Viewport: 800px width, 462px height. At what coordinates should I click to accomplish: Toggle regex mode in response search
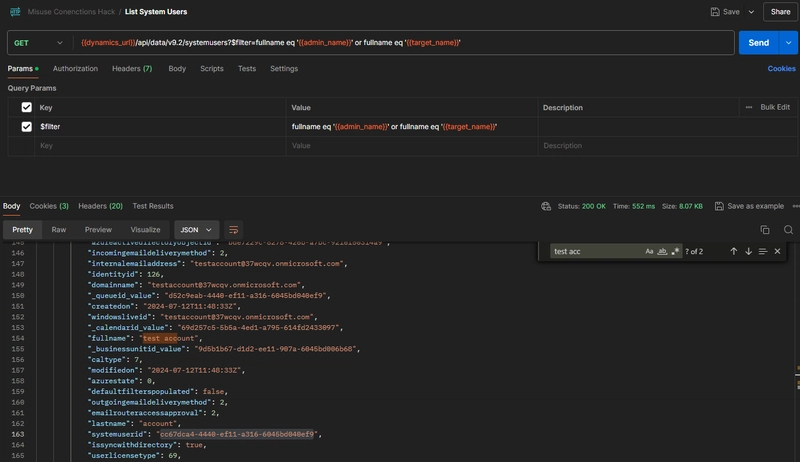pyautogui.click(x=675, y=251)
